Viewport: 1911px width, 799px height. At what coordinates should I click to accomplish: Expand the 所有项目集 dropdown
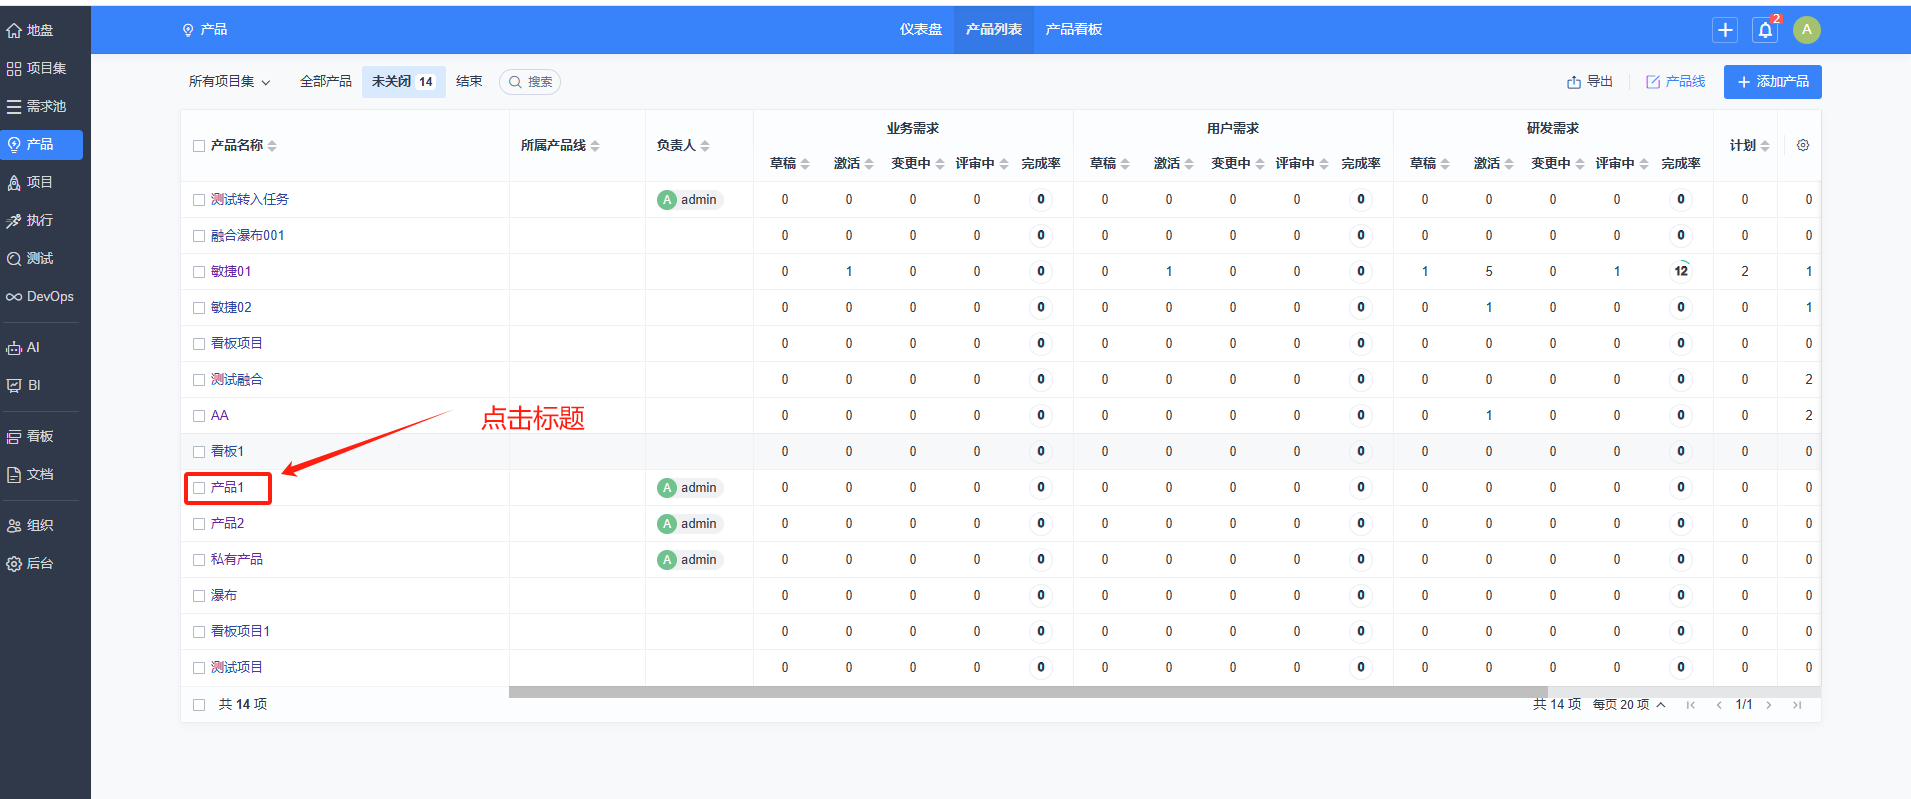(x=229, y=82)
